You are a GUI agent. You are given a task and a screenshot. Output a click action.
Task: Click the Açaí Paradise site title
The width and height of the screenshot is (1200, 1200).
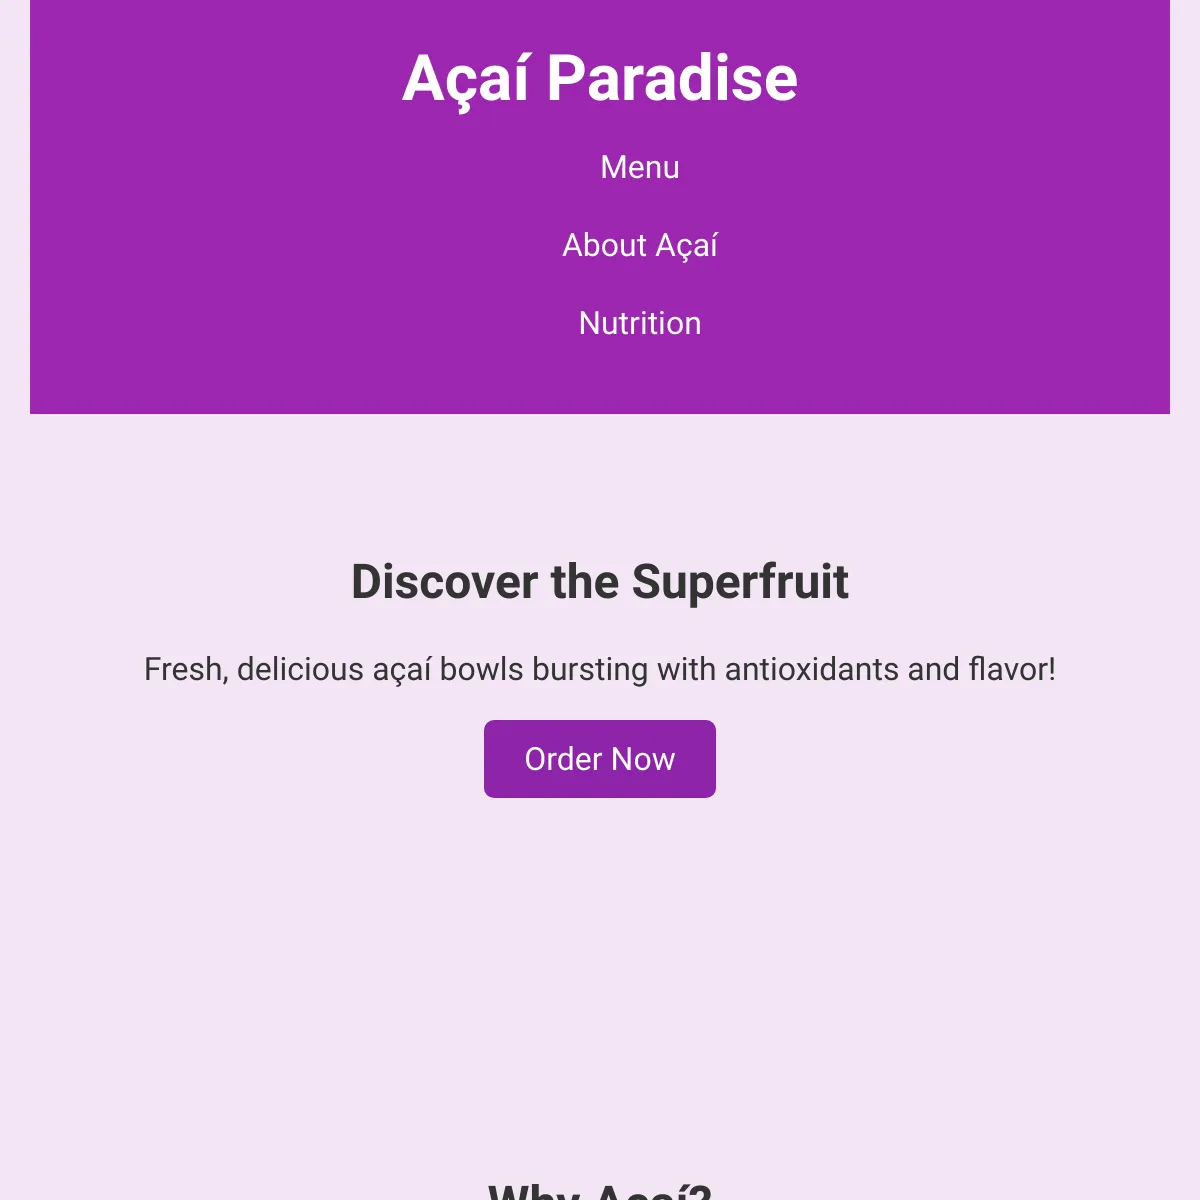(x=600, y=79)
